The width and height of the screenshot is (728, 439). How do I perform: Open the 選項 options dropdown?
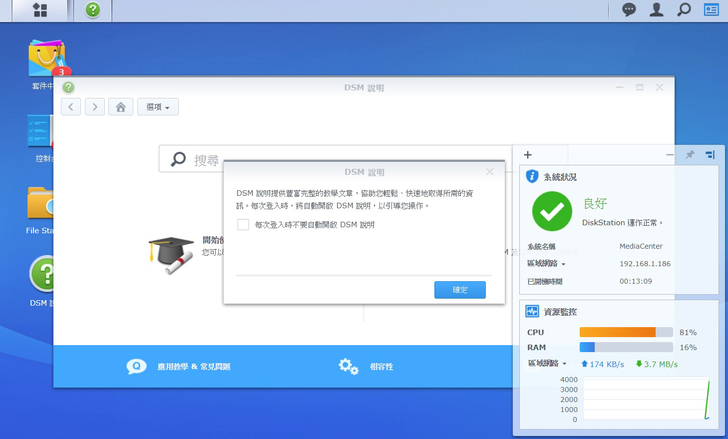[158, 107]
